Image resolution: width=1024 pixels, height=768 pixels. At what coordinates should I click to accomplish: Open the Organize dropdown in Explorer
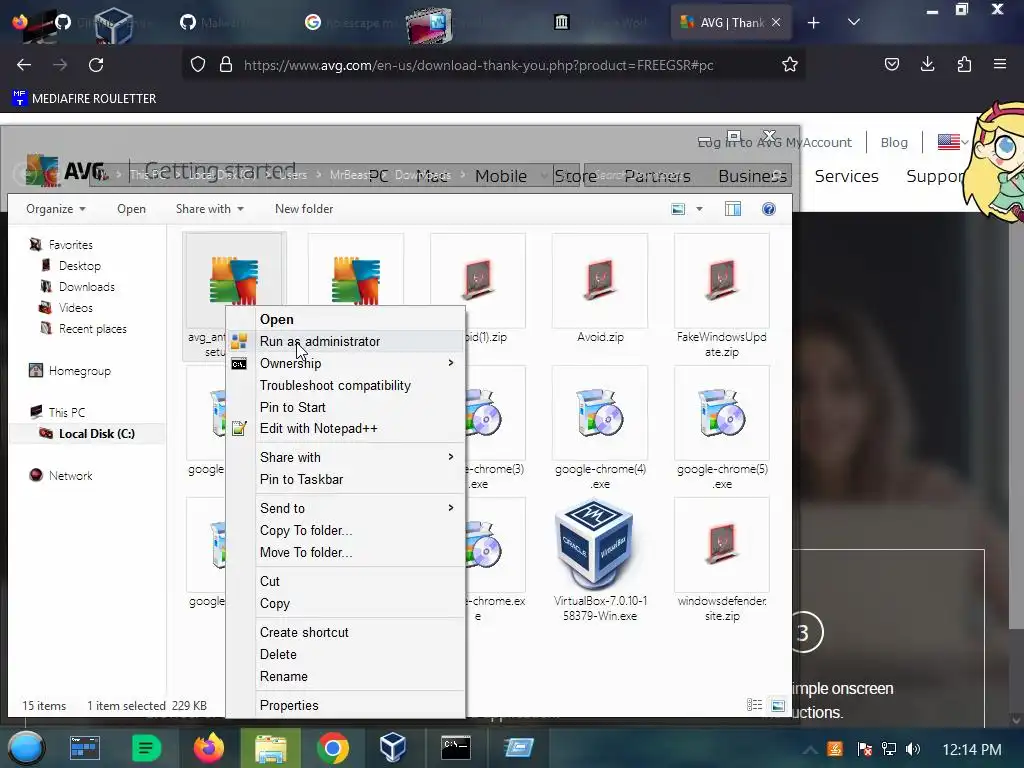pos(56,209)
